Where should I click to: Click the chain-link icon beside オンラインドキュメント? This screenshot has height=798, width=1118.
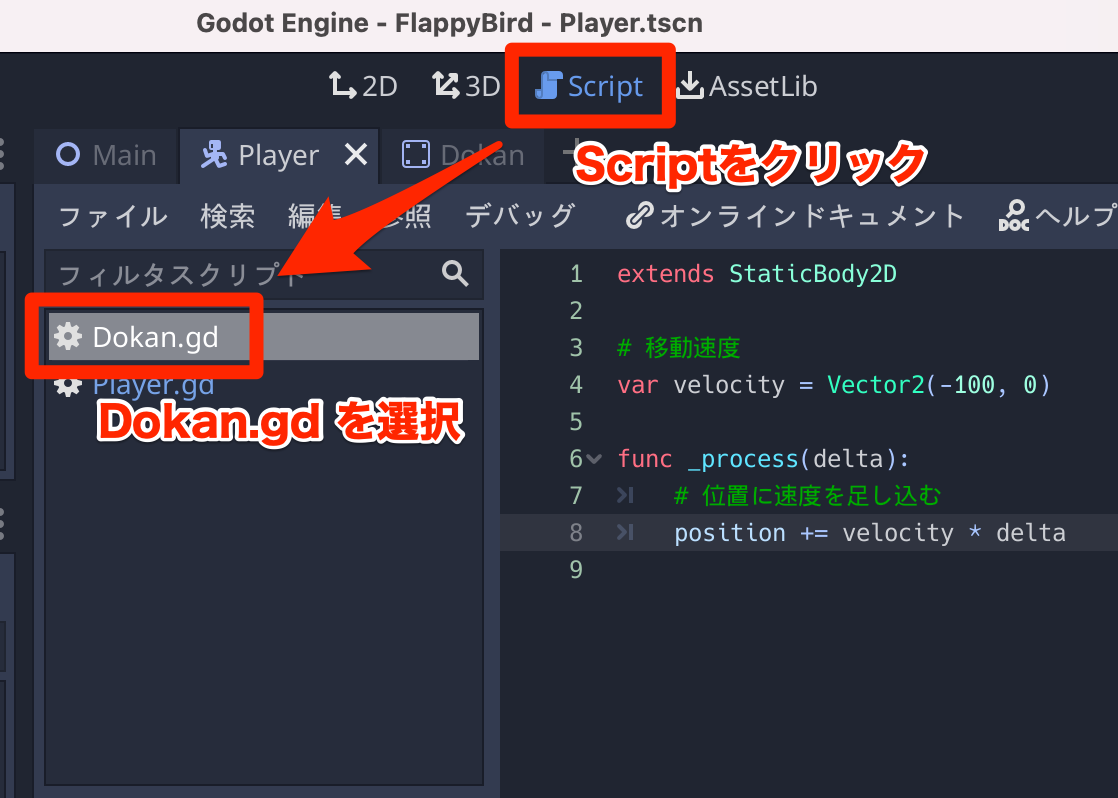(x=639, y=215)
